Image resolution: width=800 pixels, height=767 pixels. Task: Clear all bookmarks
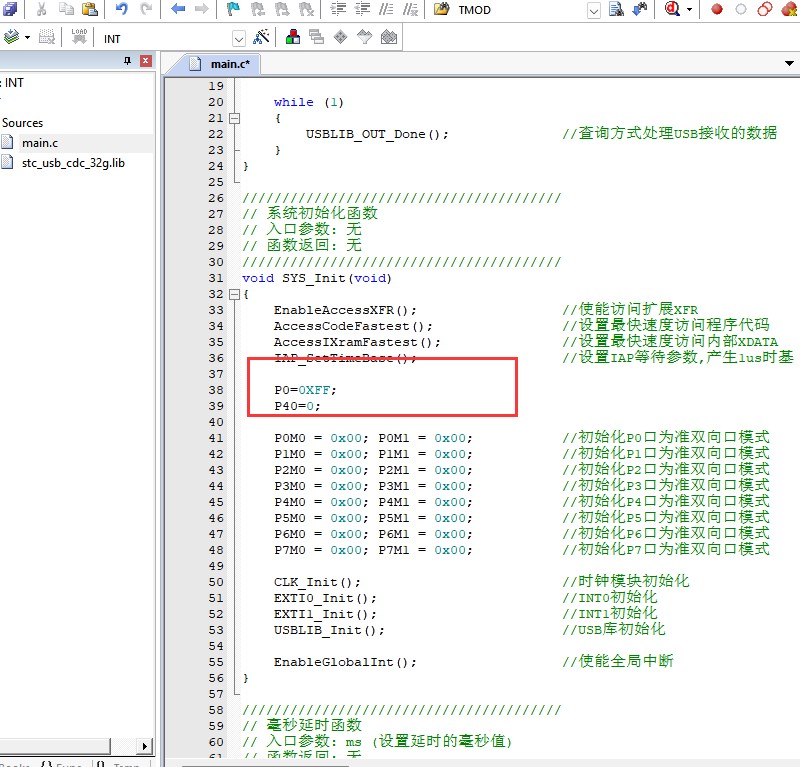click(x=306, y=9)
